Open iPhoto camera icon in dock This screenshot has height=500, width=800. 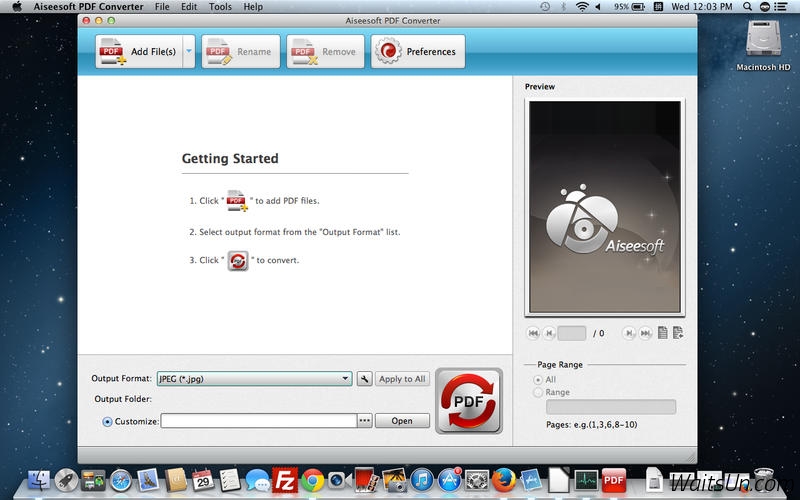pyautogui.click(x=394, y=481)
